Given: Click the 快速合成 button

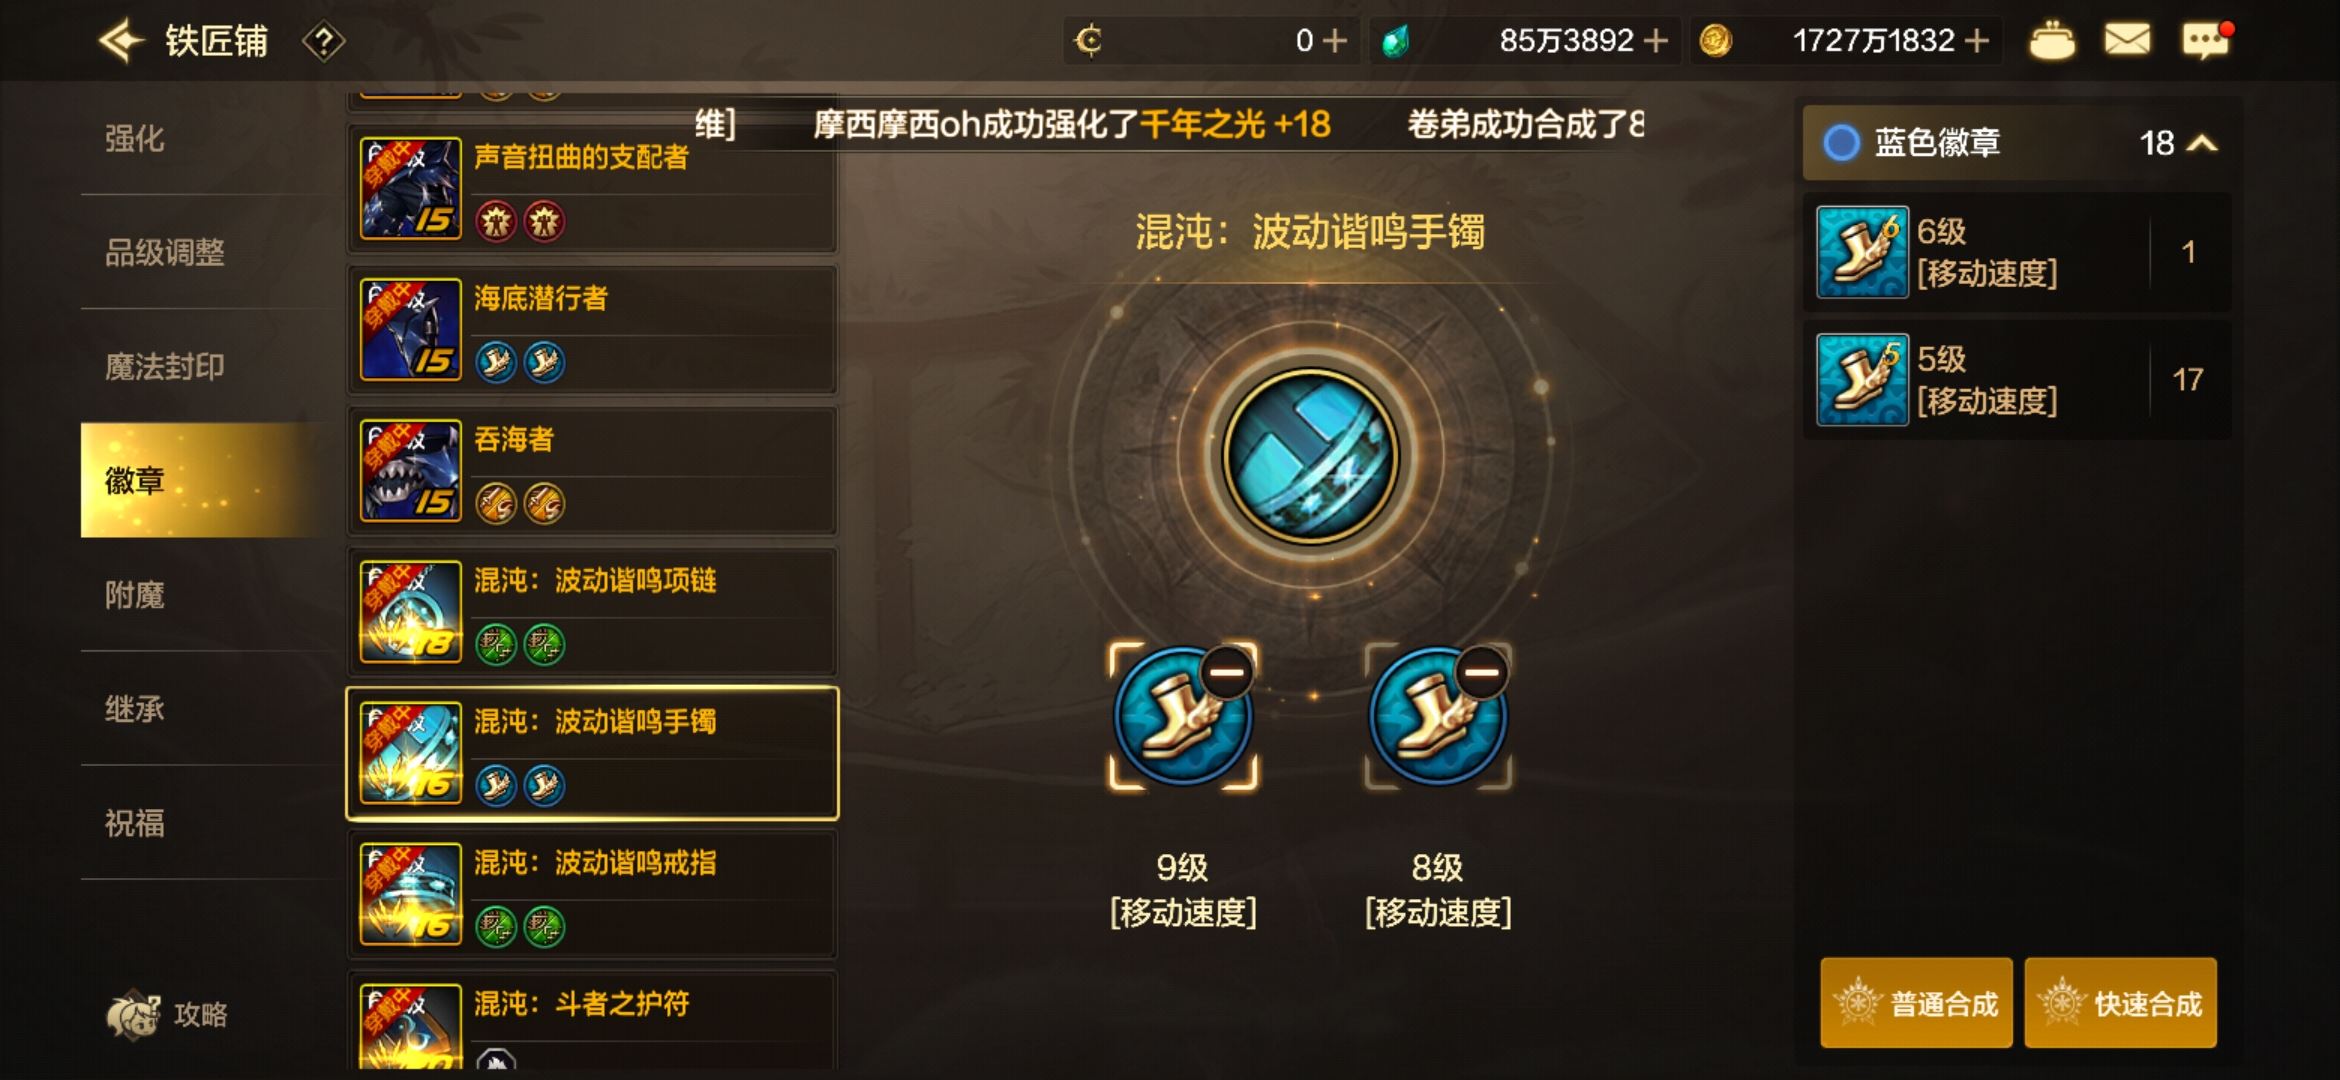Looking at the screenshot, I should [2120, 1003].
